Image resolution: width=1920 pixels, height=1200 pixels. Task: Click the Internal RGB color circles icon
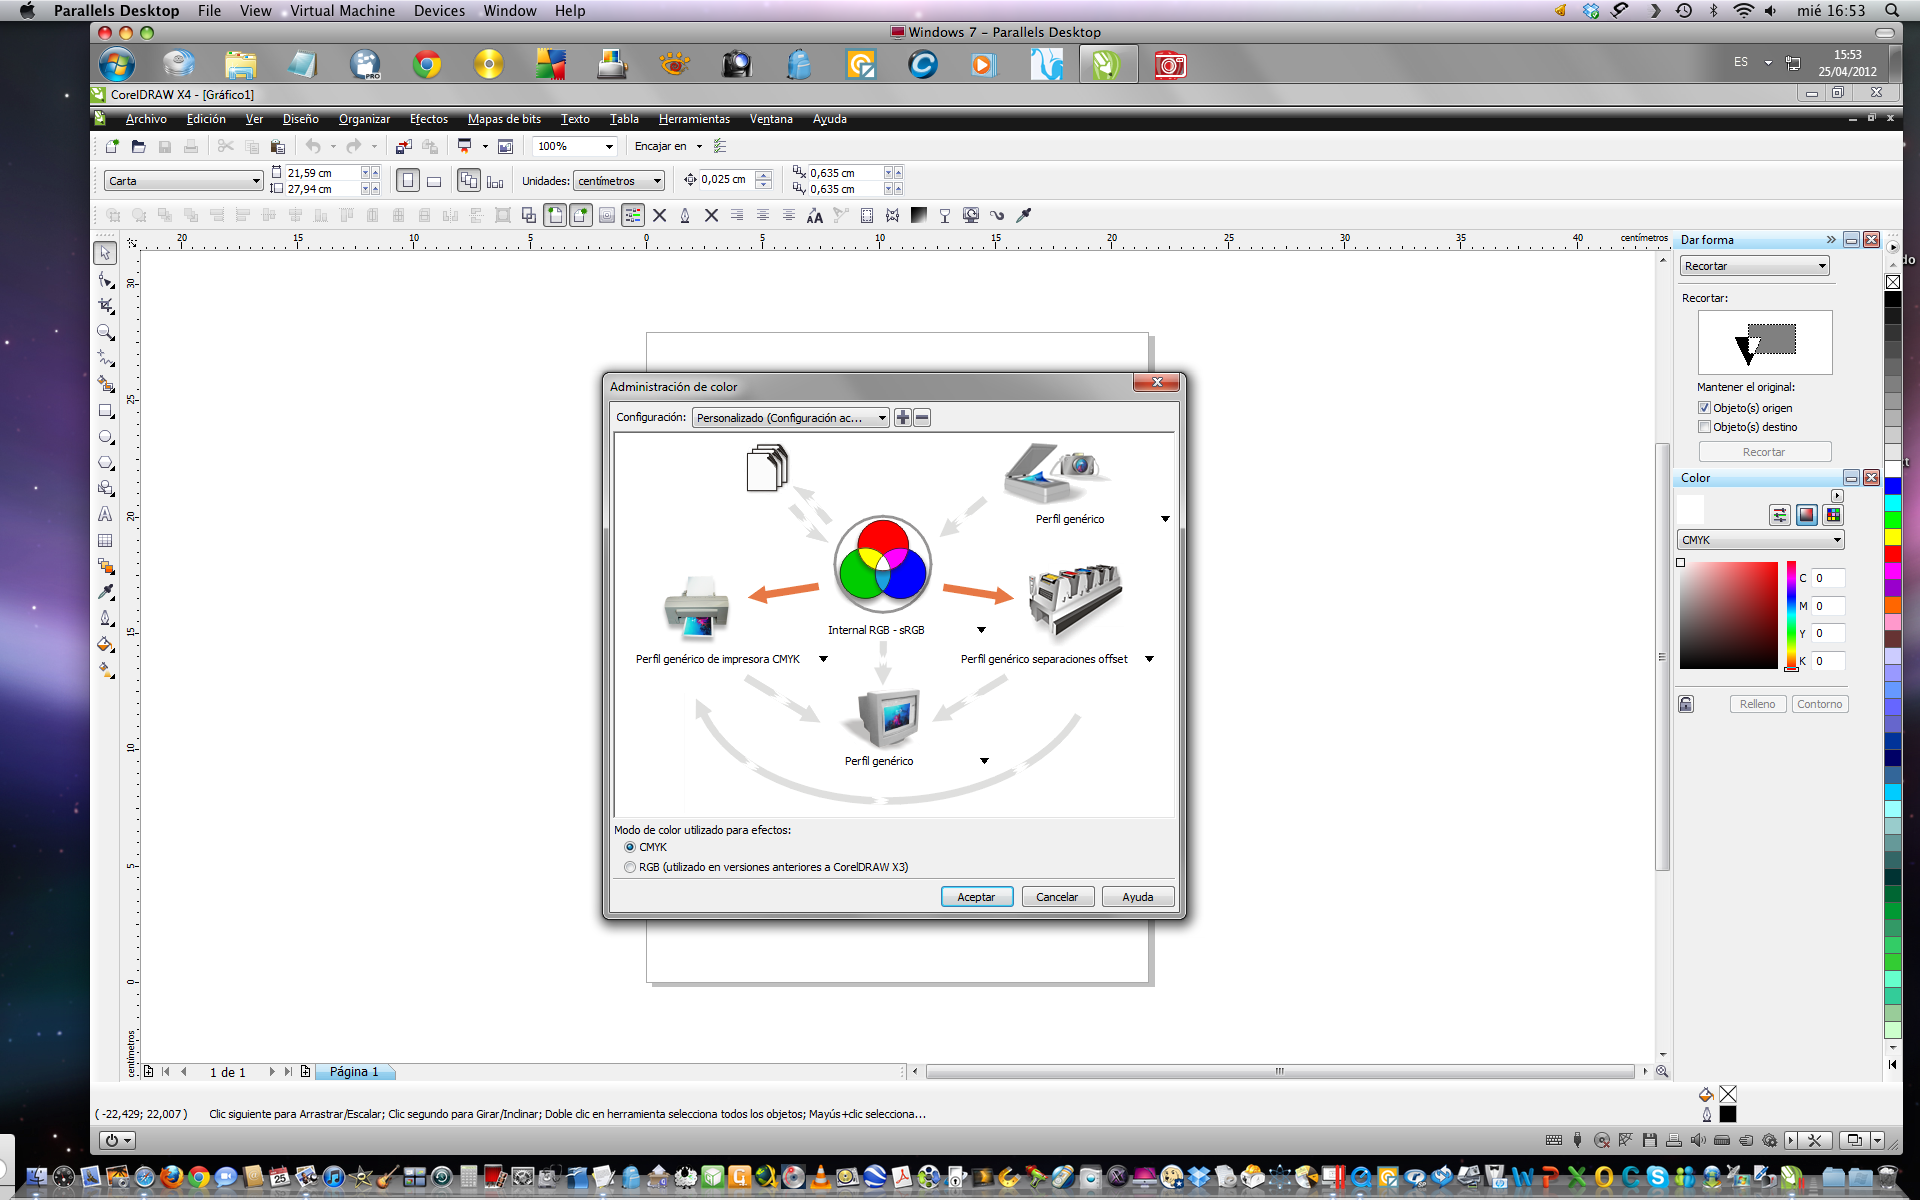click(883, 565)
